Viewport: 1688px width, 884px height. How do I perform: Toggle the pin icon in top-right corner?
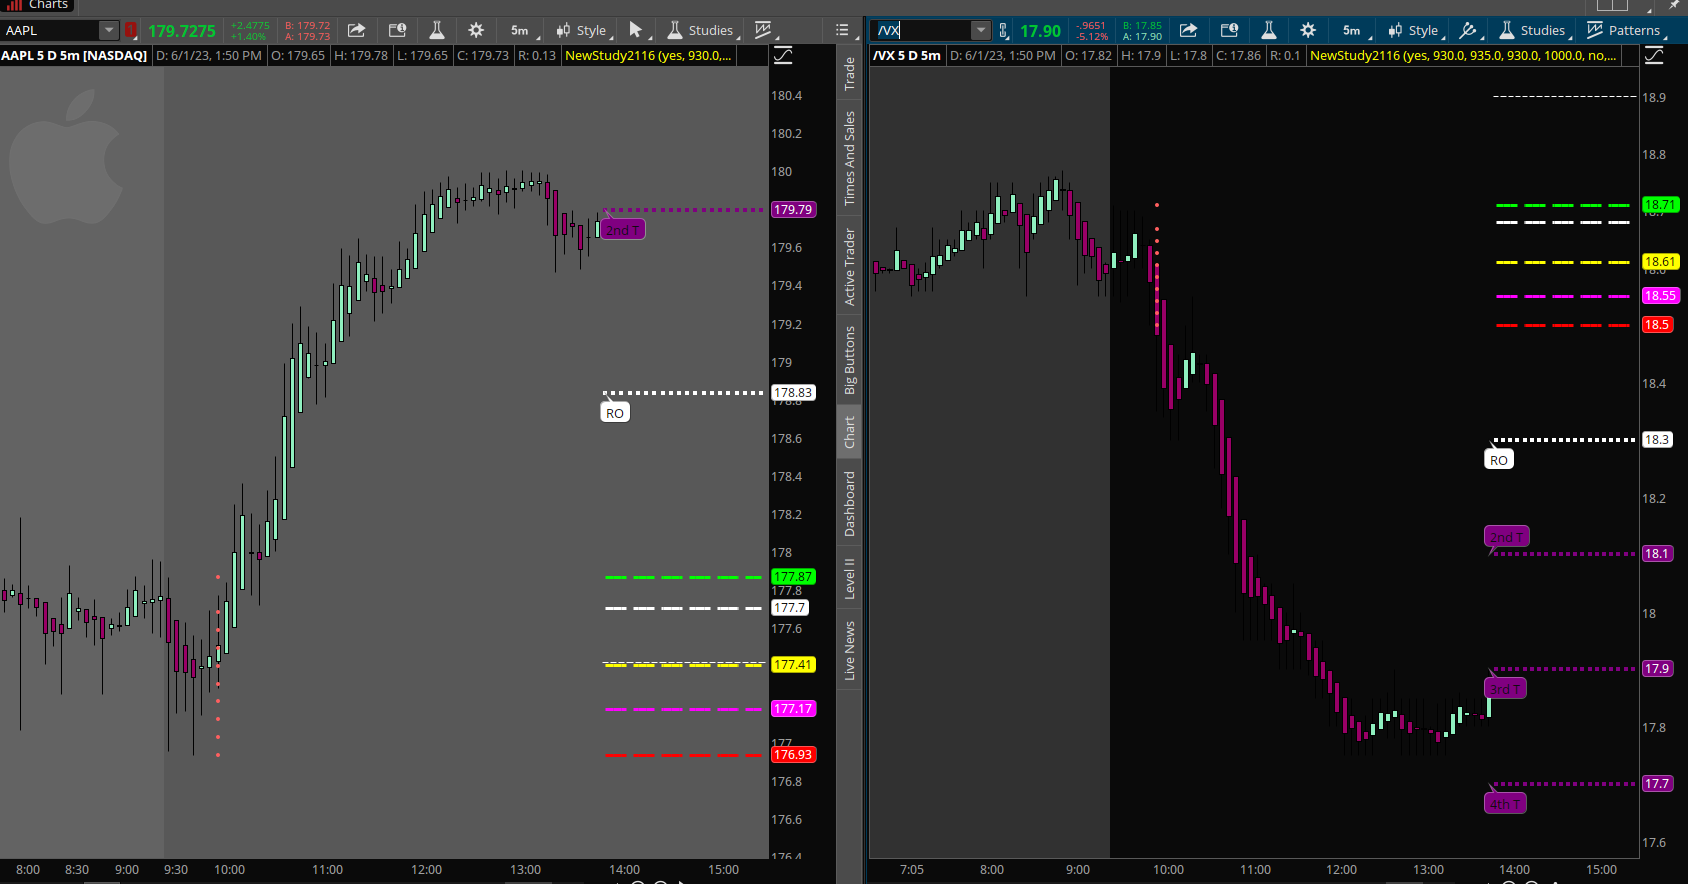pyautogui.click(x=1673, y=5)
